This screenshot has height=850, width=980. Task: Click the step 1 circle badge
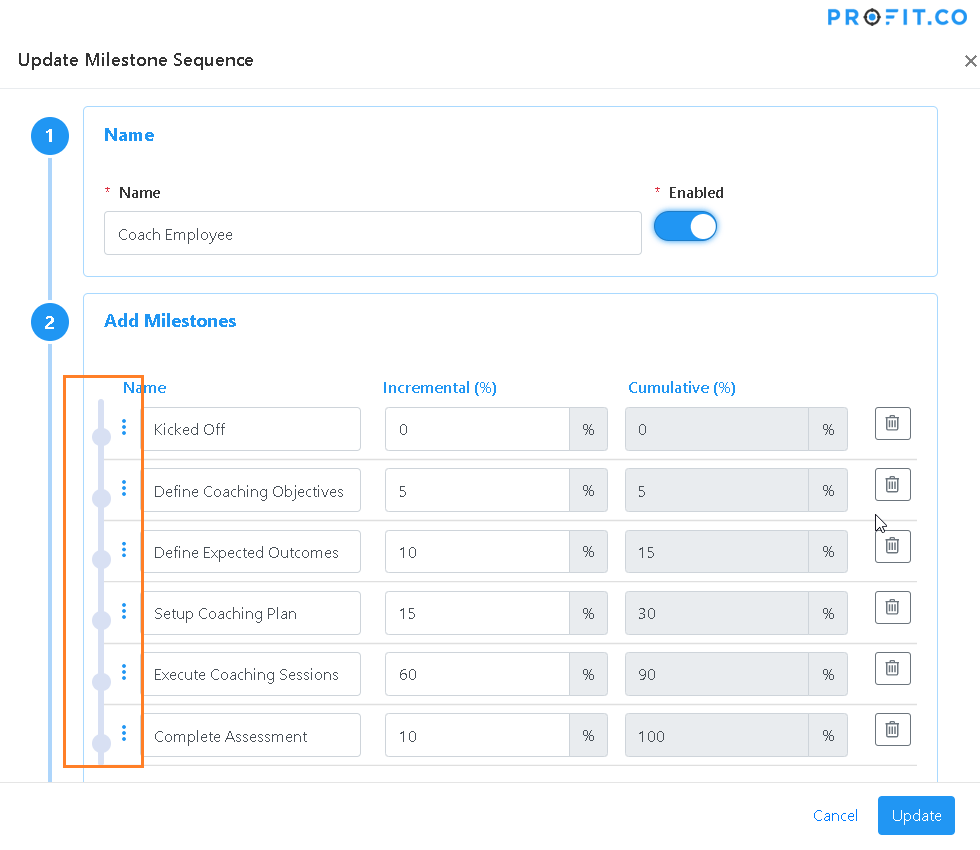(x=50, y=136)
